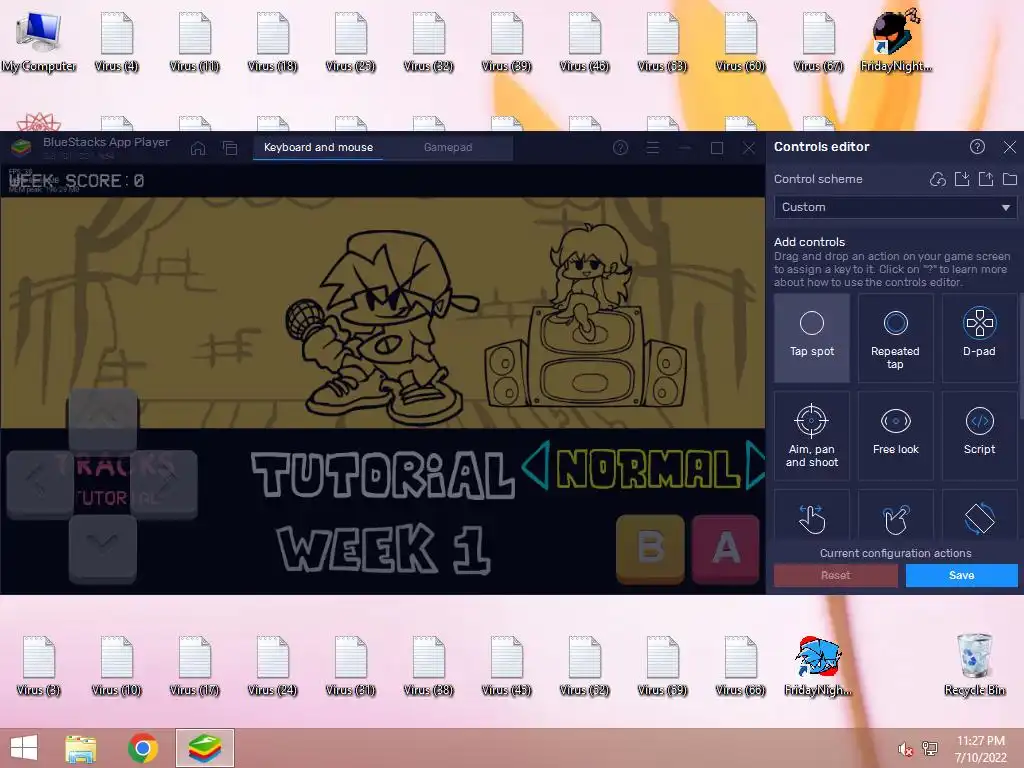Image resolution: width=1024 pixels, height=768 pixels.
Task: Launch Chrome from the taskbar
Action: point(142,748)
